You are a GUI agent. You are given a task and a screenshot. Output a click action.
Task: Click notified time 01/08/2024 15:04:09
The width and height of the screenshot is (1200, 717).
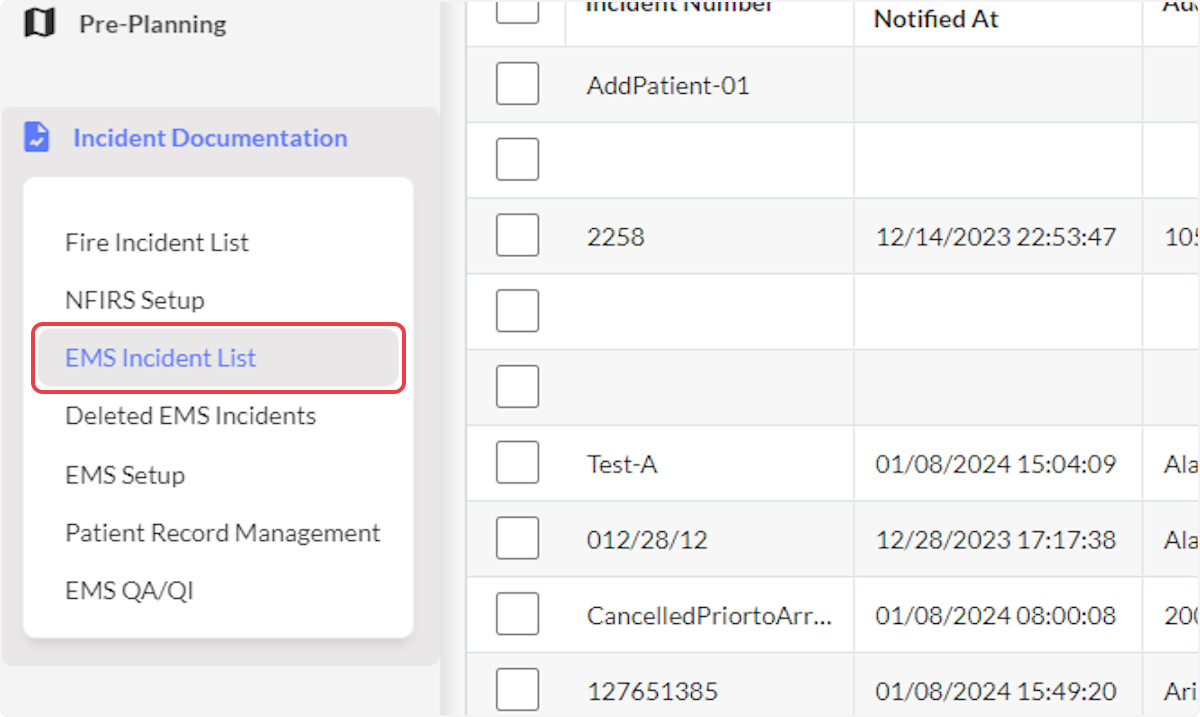click(x=996, y=464)
